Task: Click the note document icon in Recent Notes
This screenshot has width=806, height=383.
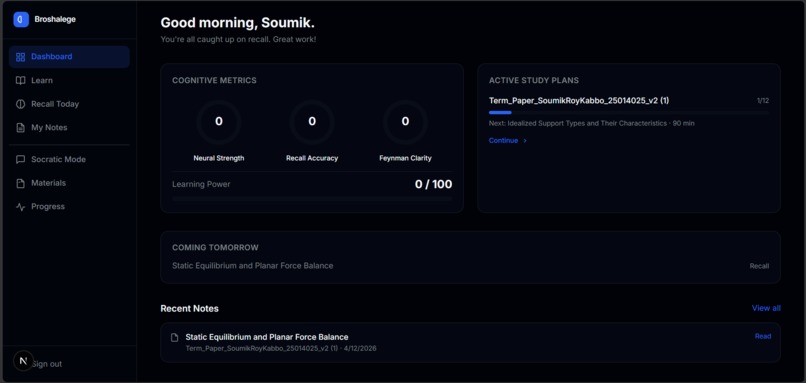Action: (x=175, y=338)
